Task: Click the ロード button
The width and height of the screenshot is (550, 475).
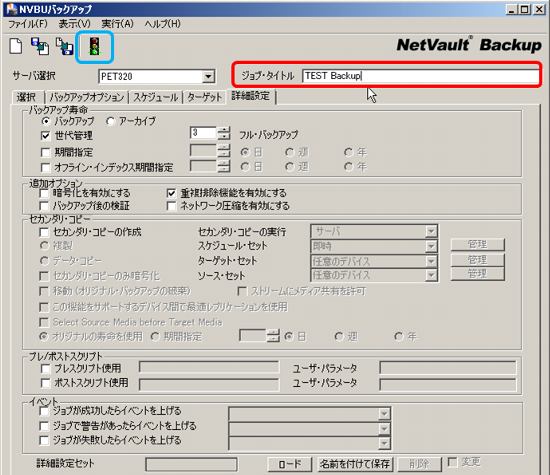Action: point(290,464)
